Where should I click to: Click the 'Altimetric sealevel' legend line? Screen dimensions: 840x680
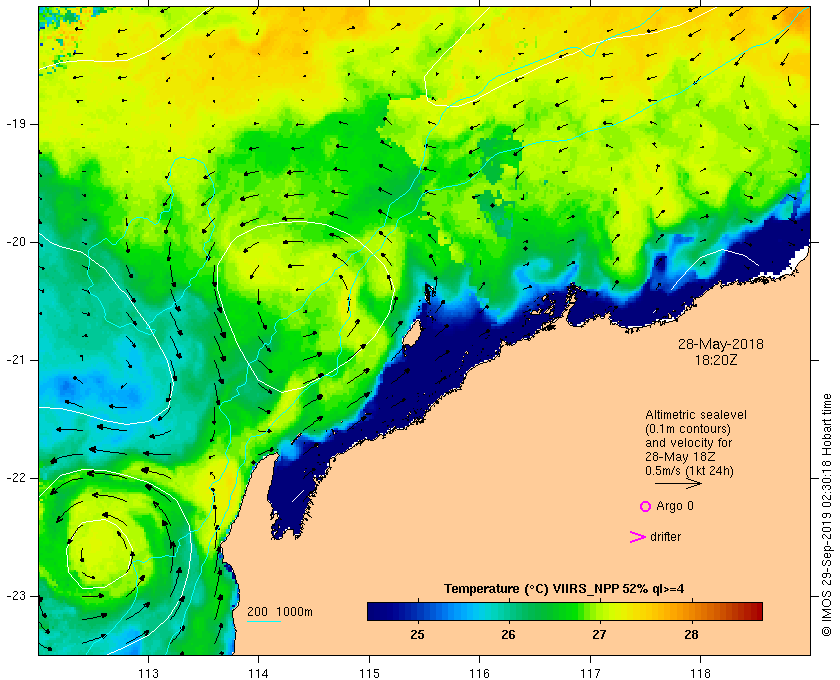(695, 415)
